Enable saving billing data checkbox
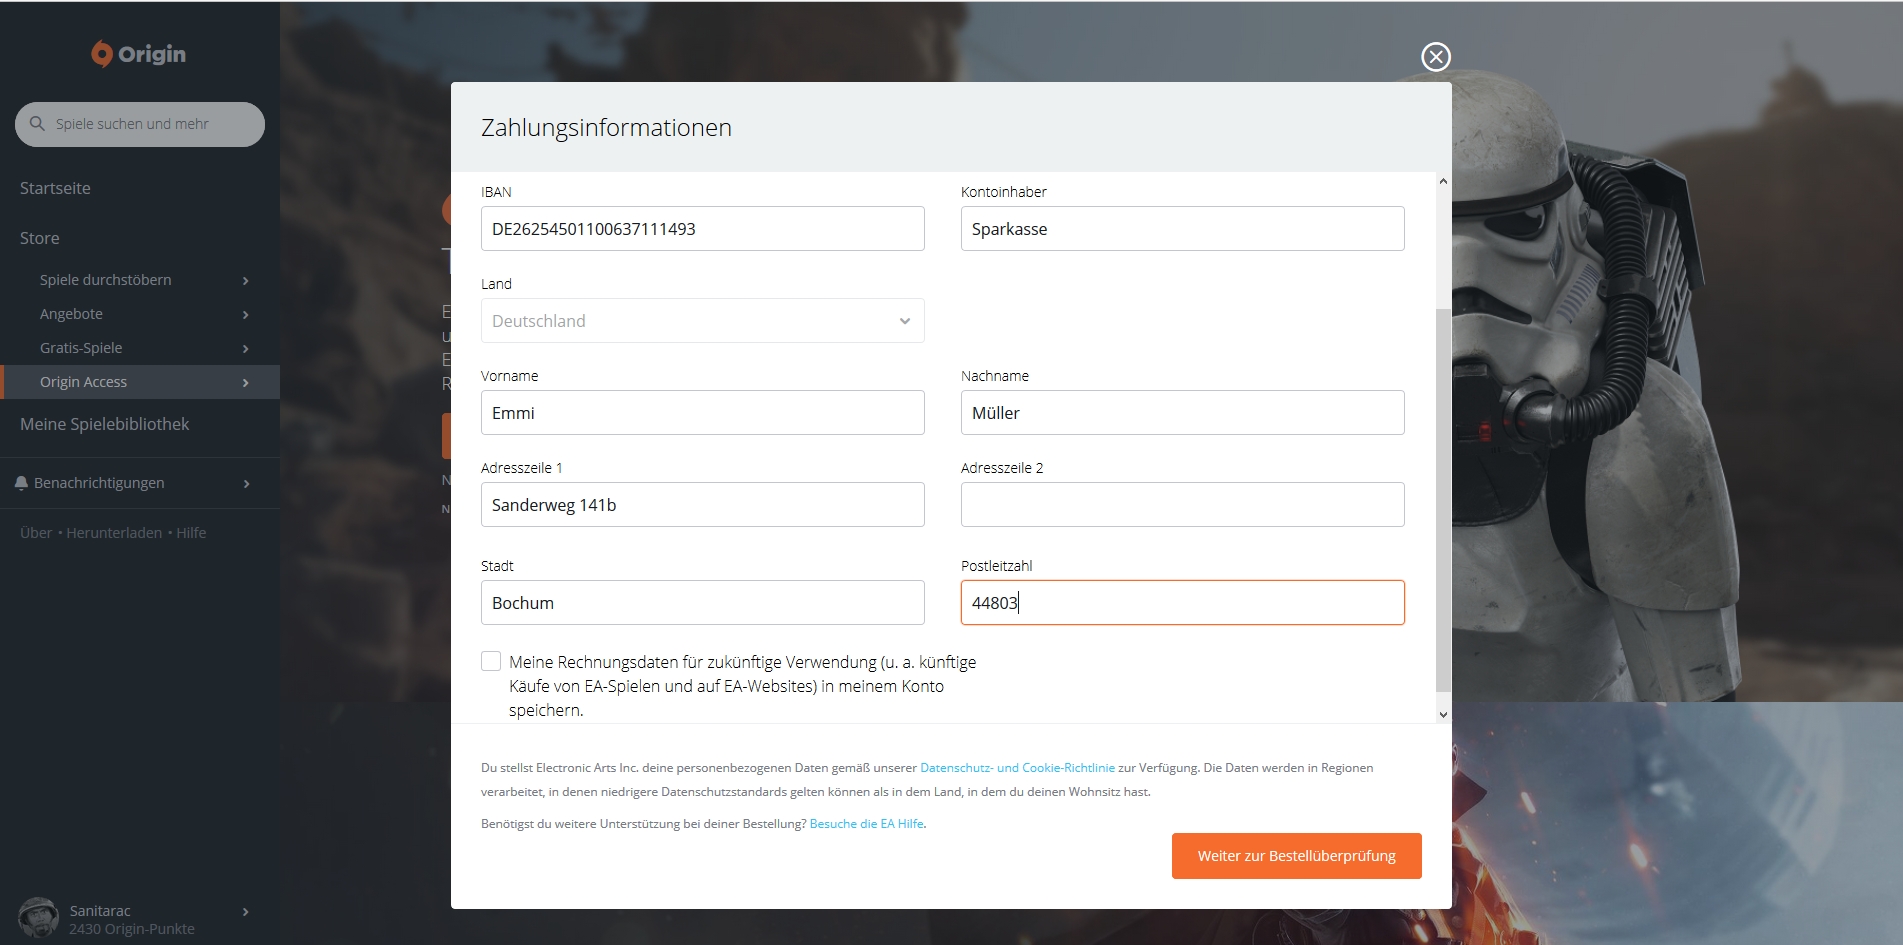 click(x=491, y=661)
